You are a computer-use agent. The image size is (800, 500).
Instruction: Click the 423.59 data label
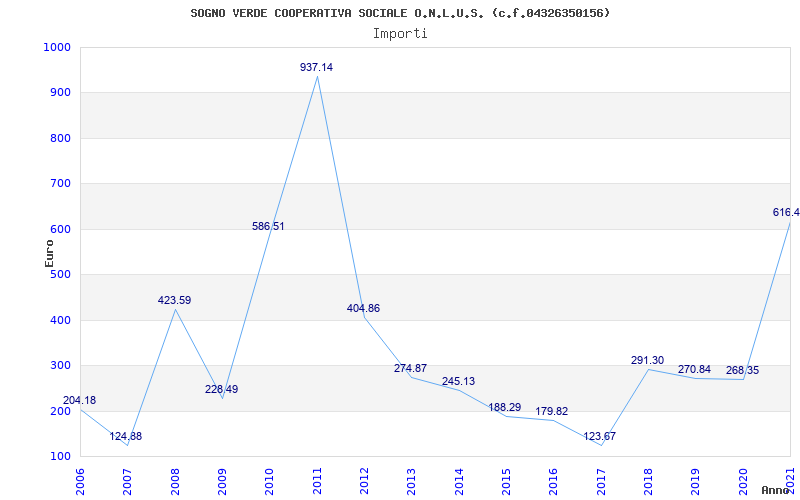(174, 301)
